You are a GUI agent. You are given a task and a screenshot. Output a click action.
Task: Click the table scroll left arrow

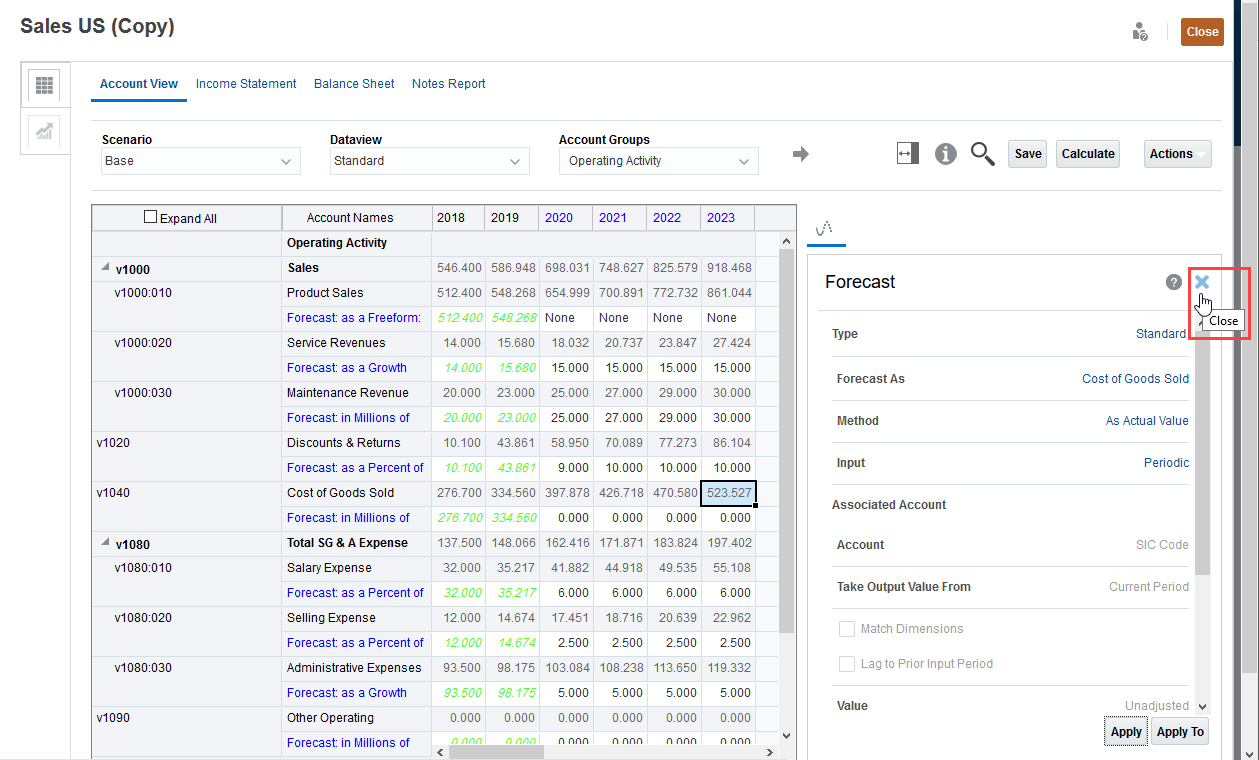[440, 752]
